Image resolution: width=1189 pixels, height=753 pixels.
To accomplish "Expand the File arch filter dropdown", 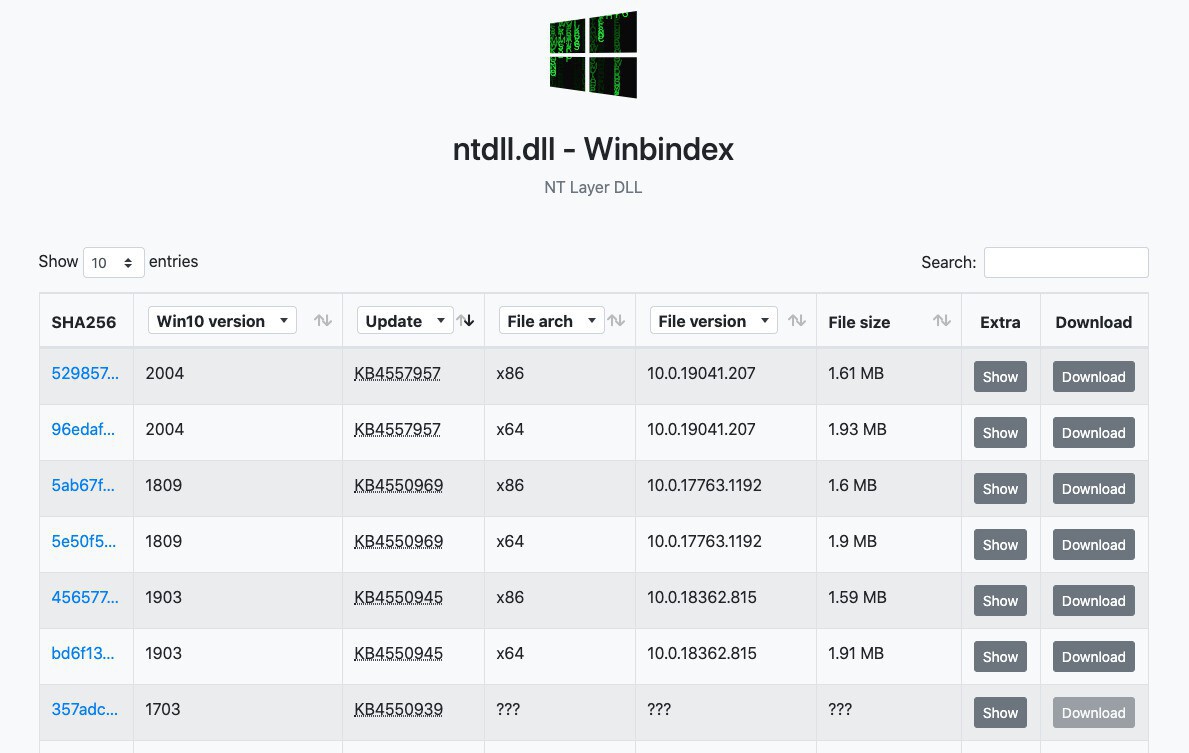I will pos(551,321).
